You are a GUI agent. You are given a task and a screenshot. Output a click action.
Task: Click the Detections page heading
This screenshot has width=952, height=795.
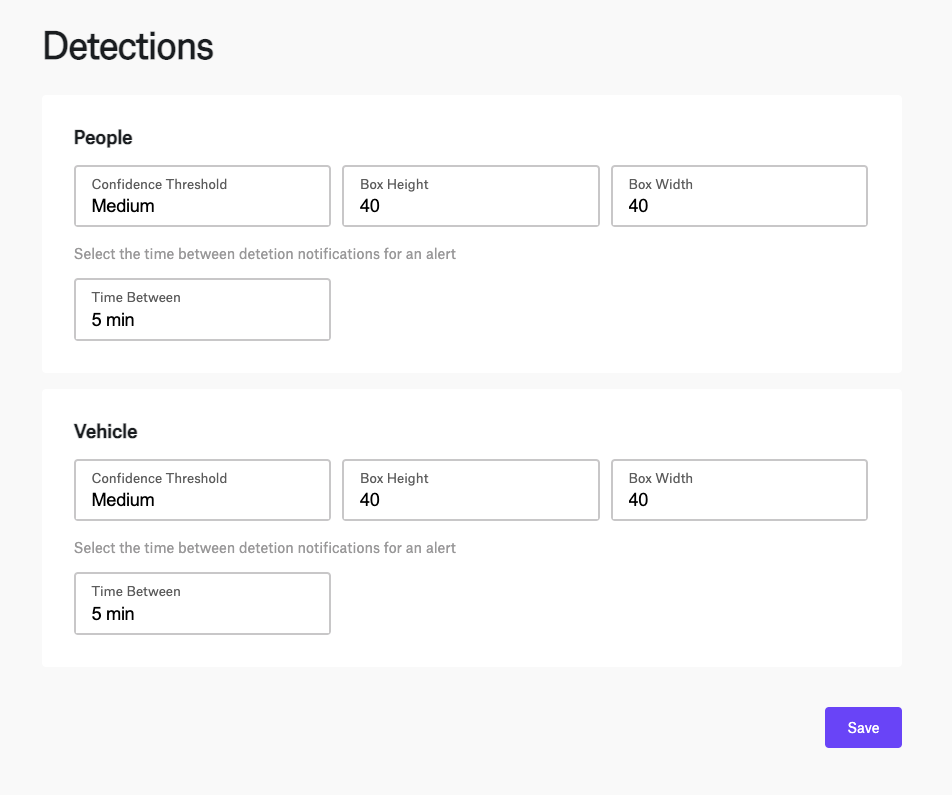point(128,46)
